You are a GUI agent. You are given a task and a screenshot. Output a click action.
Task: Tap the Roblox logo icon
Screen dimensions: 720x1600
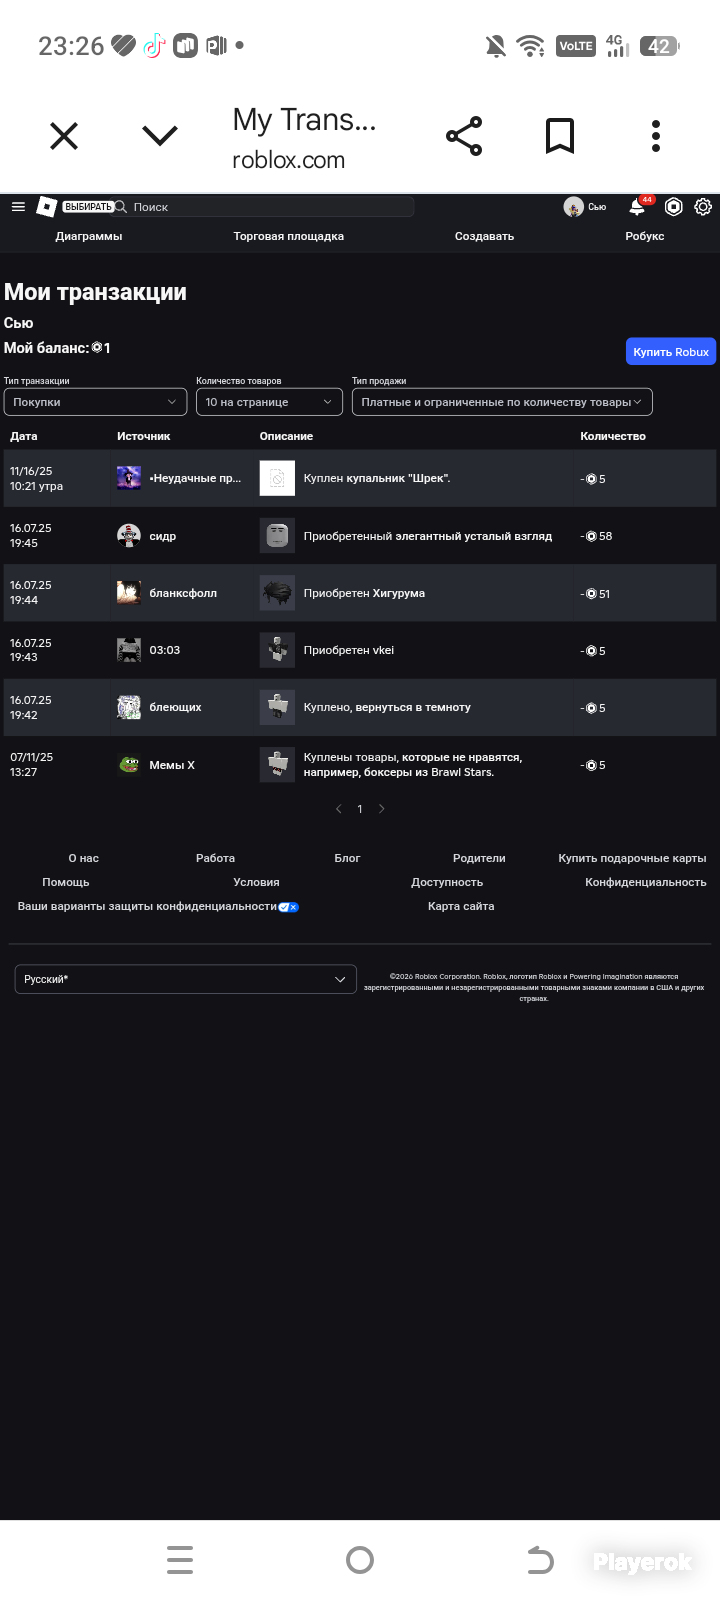coord(46,207)
